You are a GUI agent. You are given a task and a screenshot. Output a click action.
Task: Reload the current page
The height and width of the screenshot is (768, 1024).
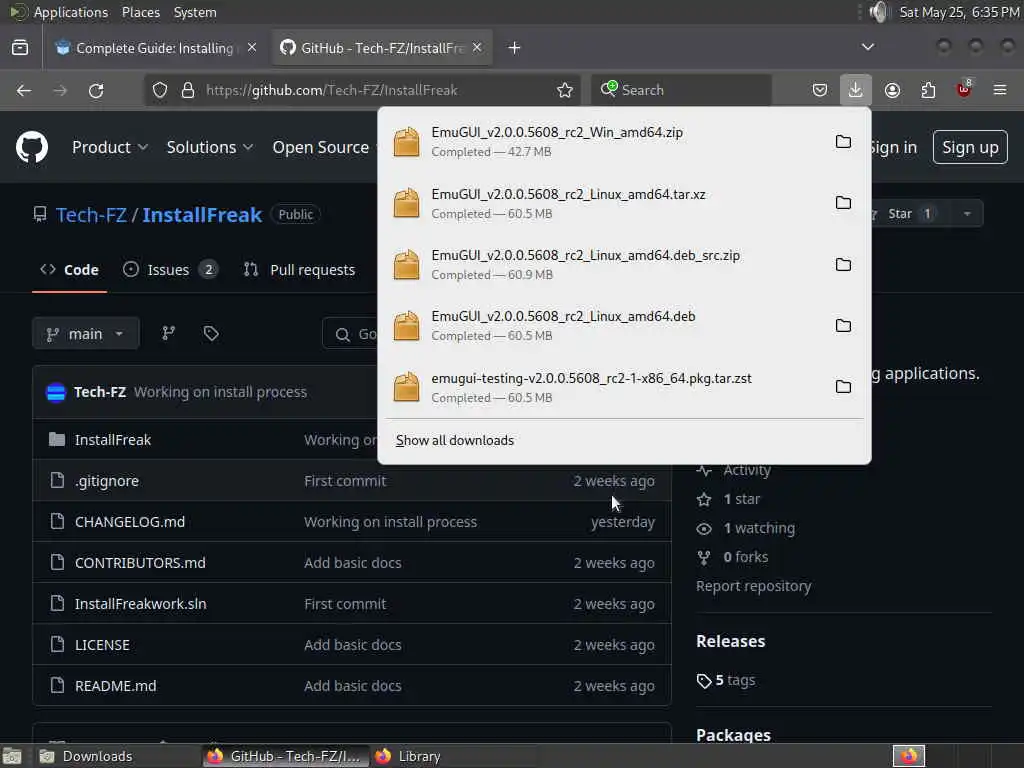(x=96, y=90)
